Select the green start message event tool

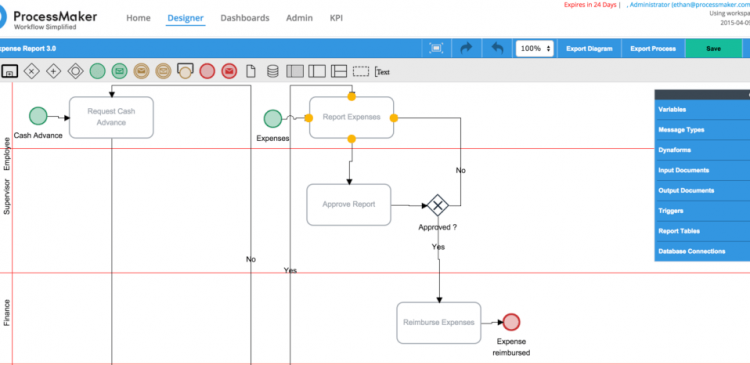[119, 72]
